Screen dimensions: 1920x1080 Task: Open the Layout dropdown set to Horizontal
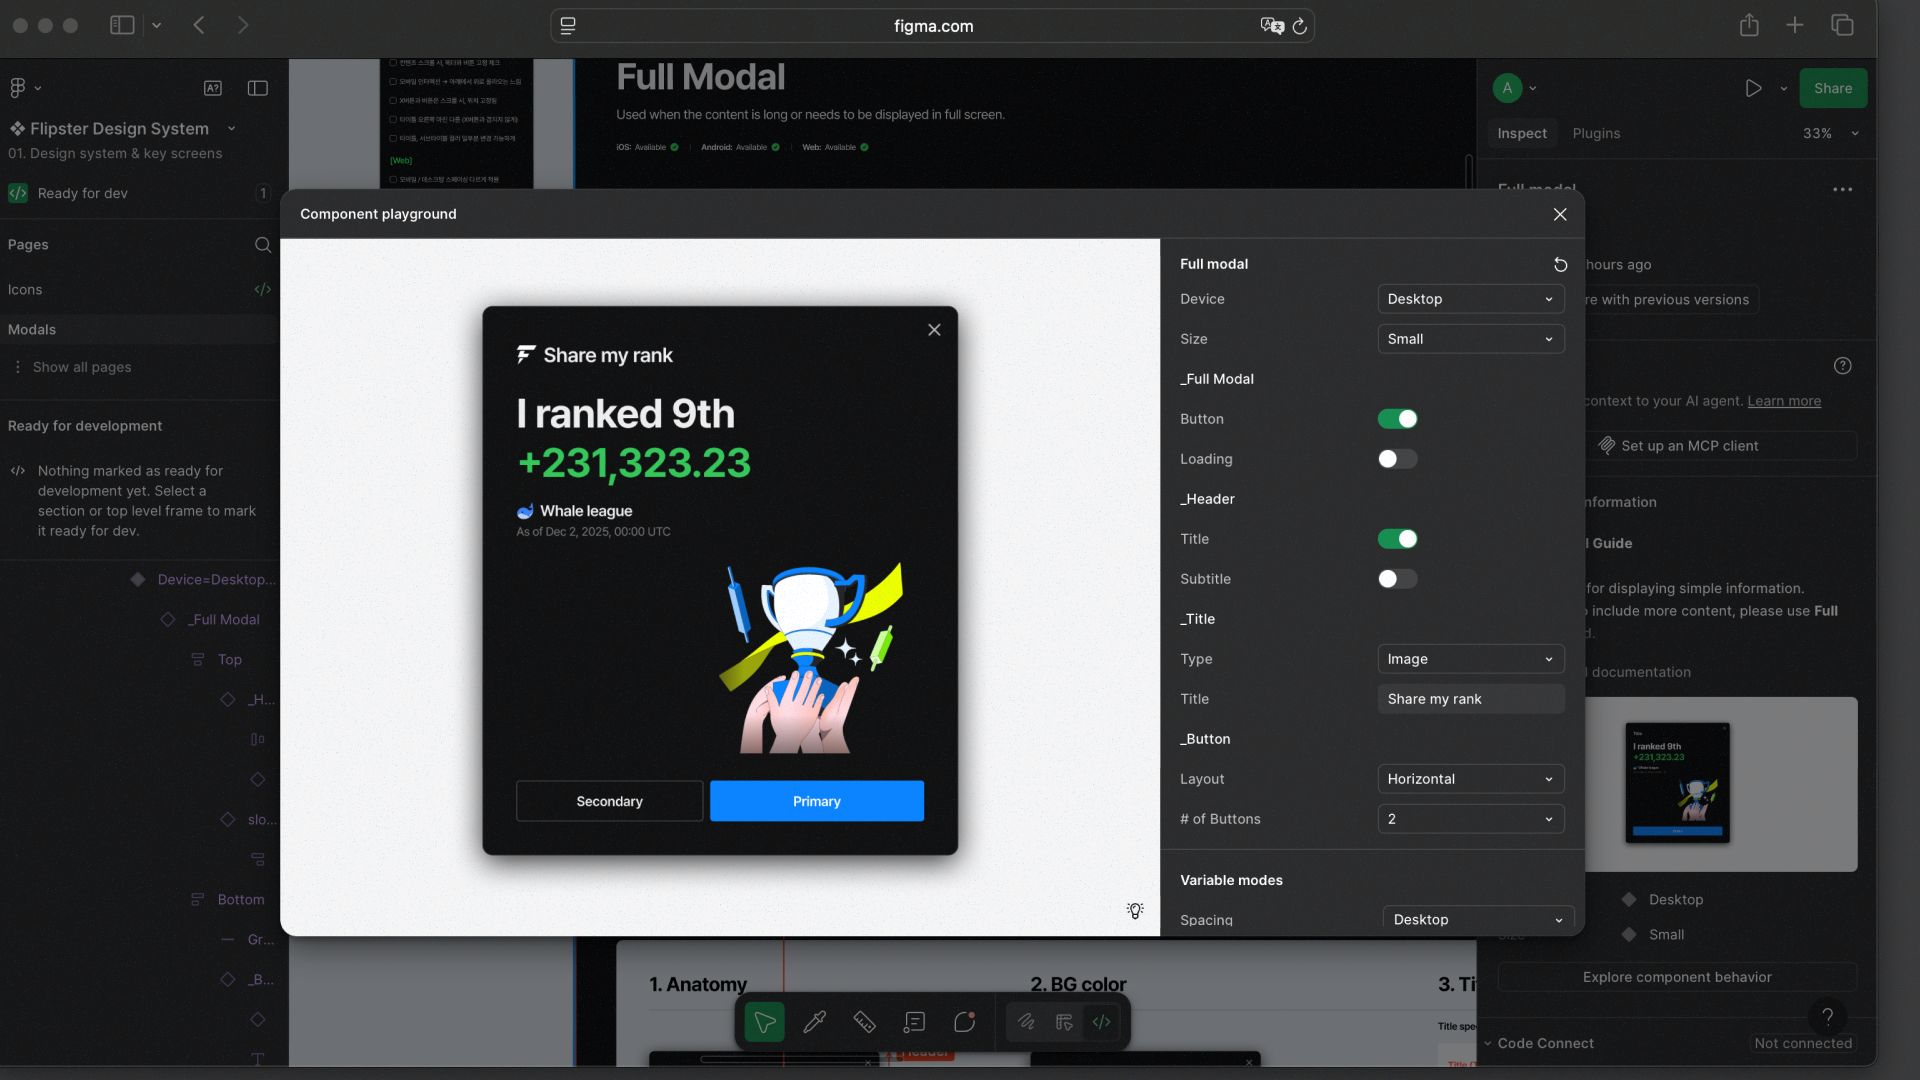1470,779
